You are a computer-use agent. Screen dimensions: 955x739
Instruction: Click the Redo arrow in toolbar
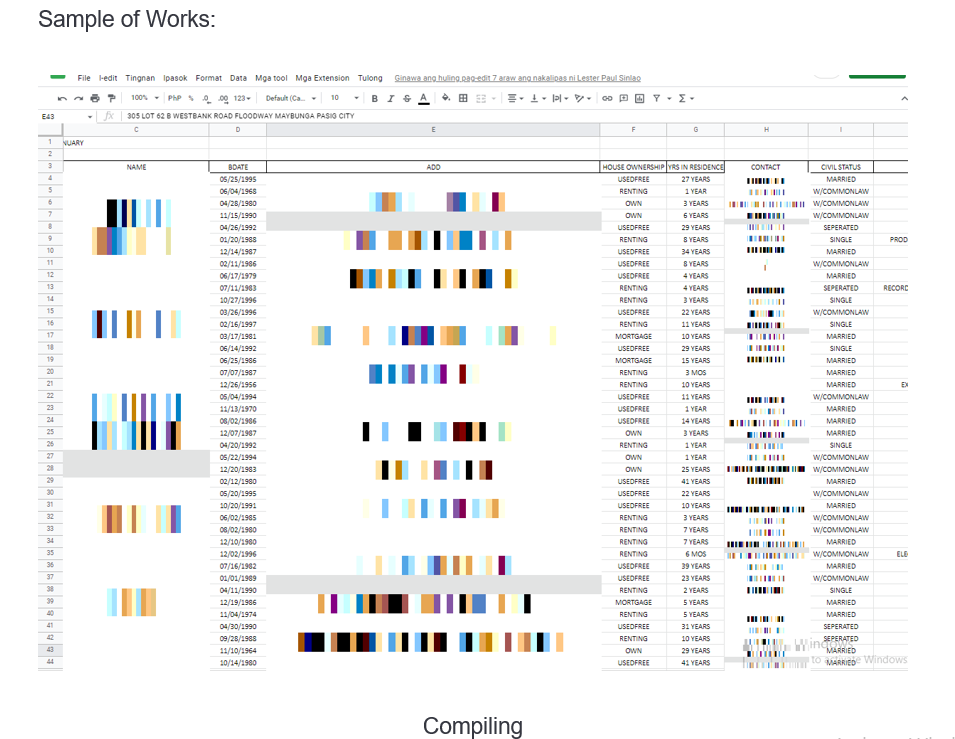[78, 98]
